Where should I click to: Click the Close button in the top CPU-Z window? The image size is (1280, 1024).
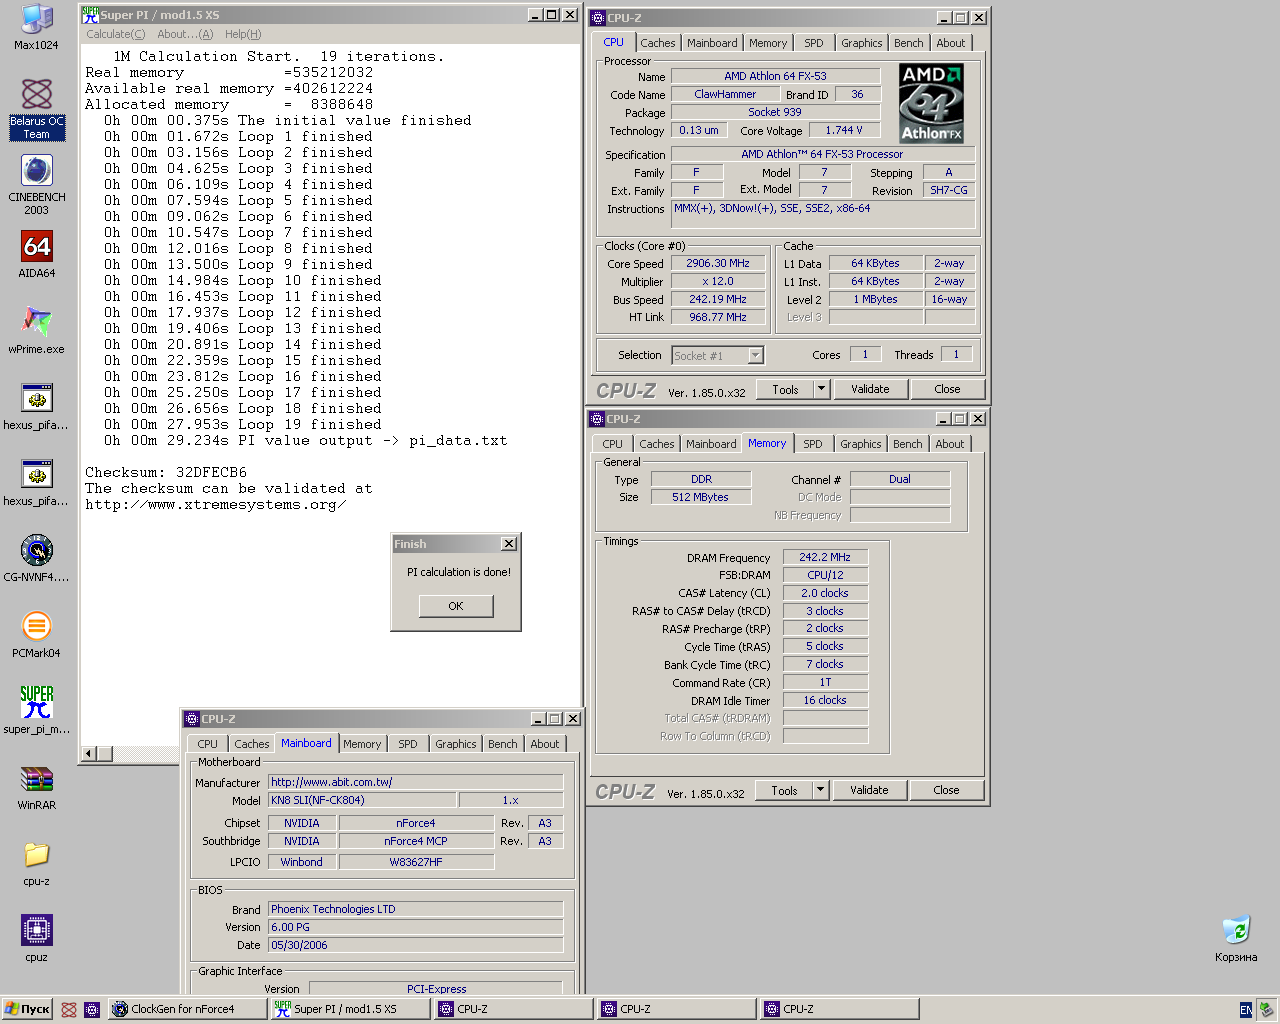pyautogui.click(x=947, y=389)
